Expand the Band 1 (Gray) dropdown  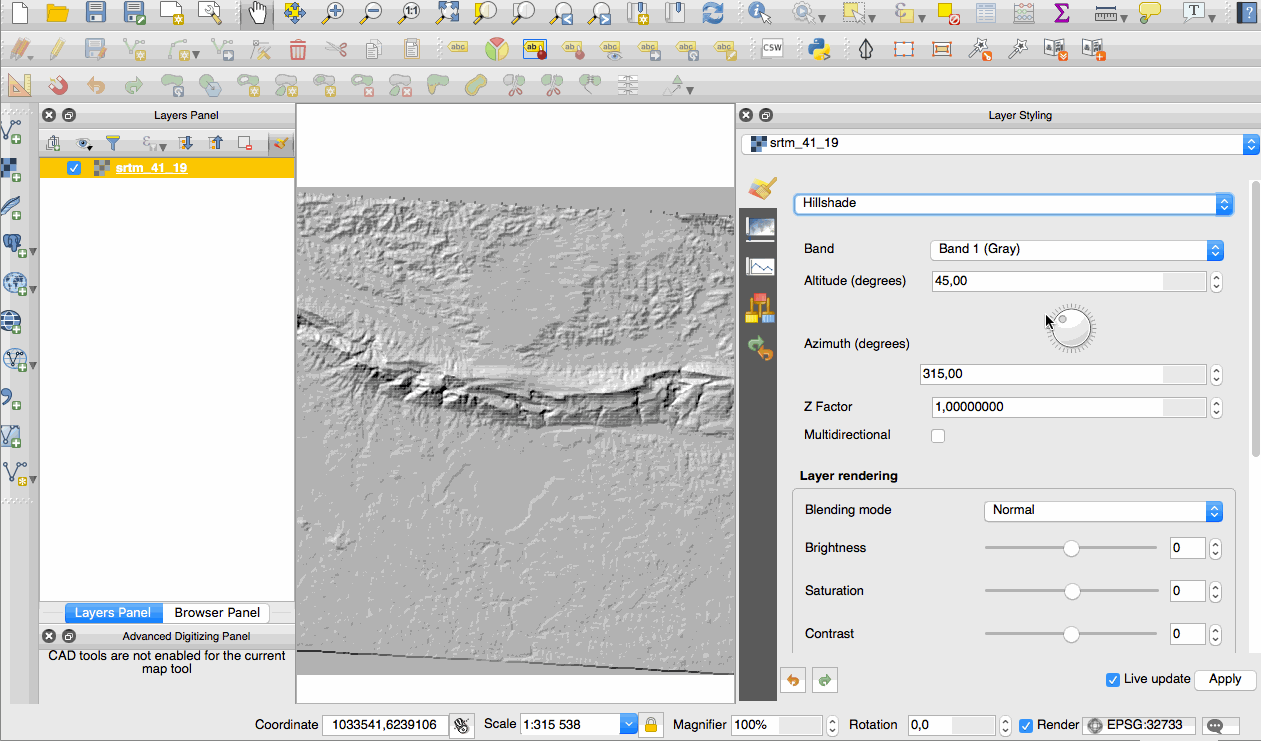[x=1076, y=249]
